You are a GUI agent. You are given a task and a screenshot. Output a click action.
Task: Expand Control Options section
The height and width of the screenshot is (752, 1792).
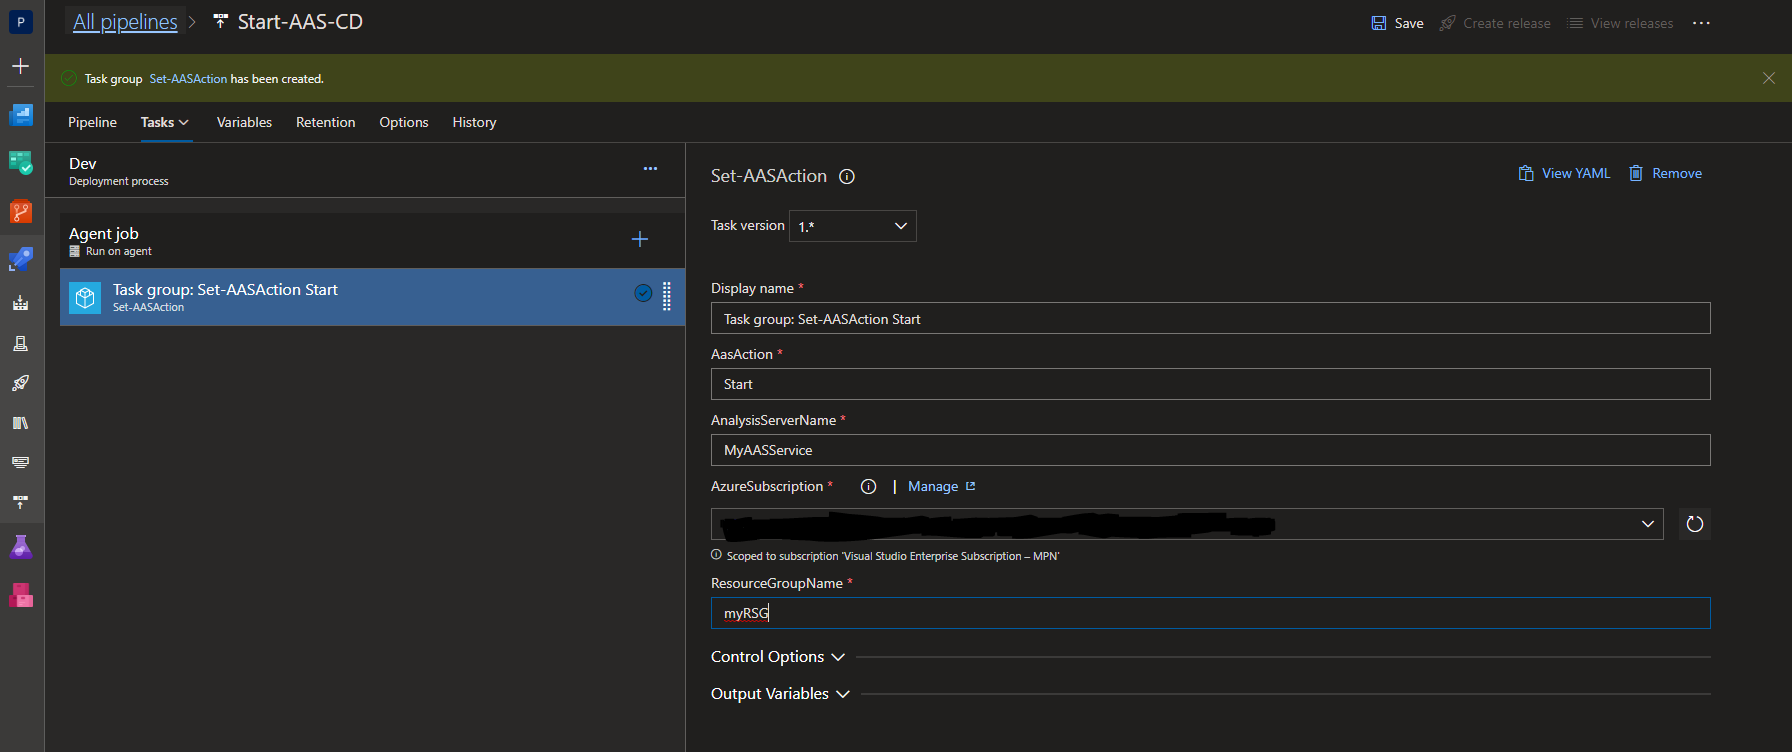(778, 657)
